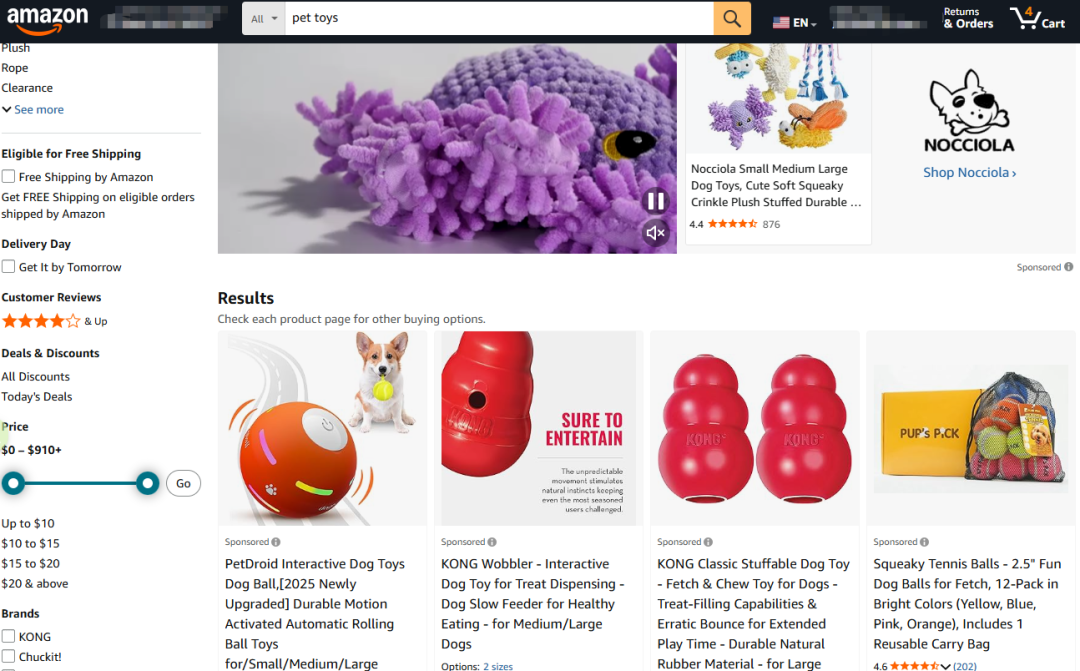Open the shopping cart icon

(1037, 17)
